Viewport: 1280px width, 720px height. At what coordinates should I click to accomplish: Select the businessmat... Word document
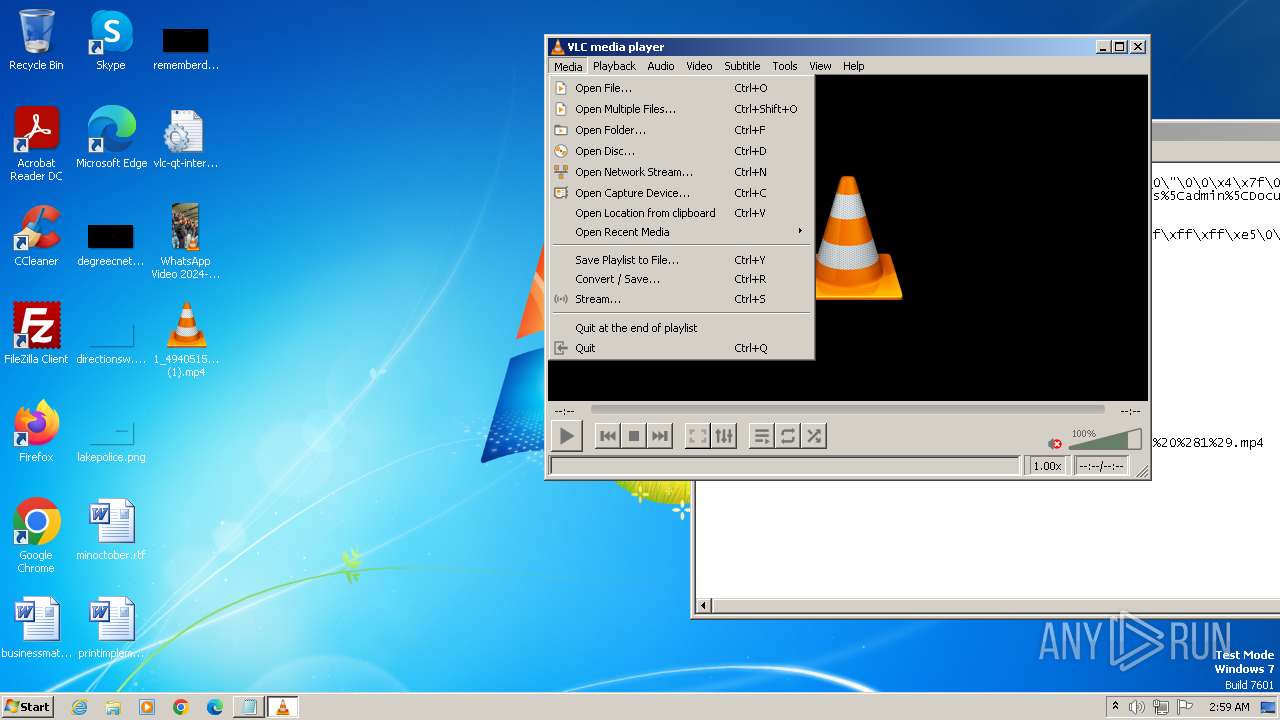[36, 628]
